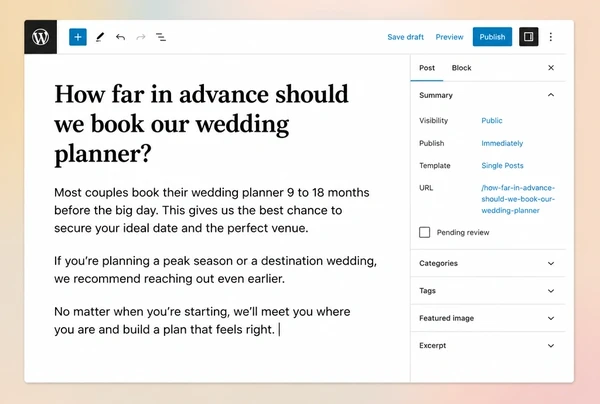
Task: Click the post title heading
Action: click(202, 124)
